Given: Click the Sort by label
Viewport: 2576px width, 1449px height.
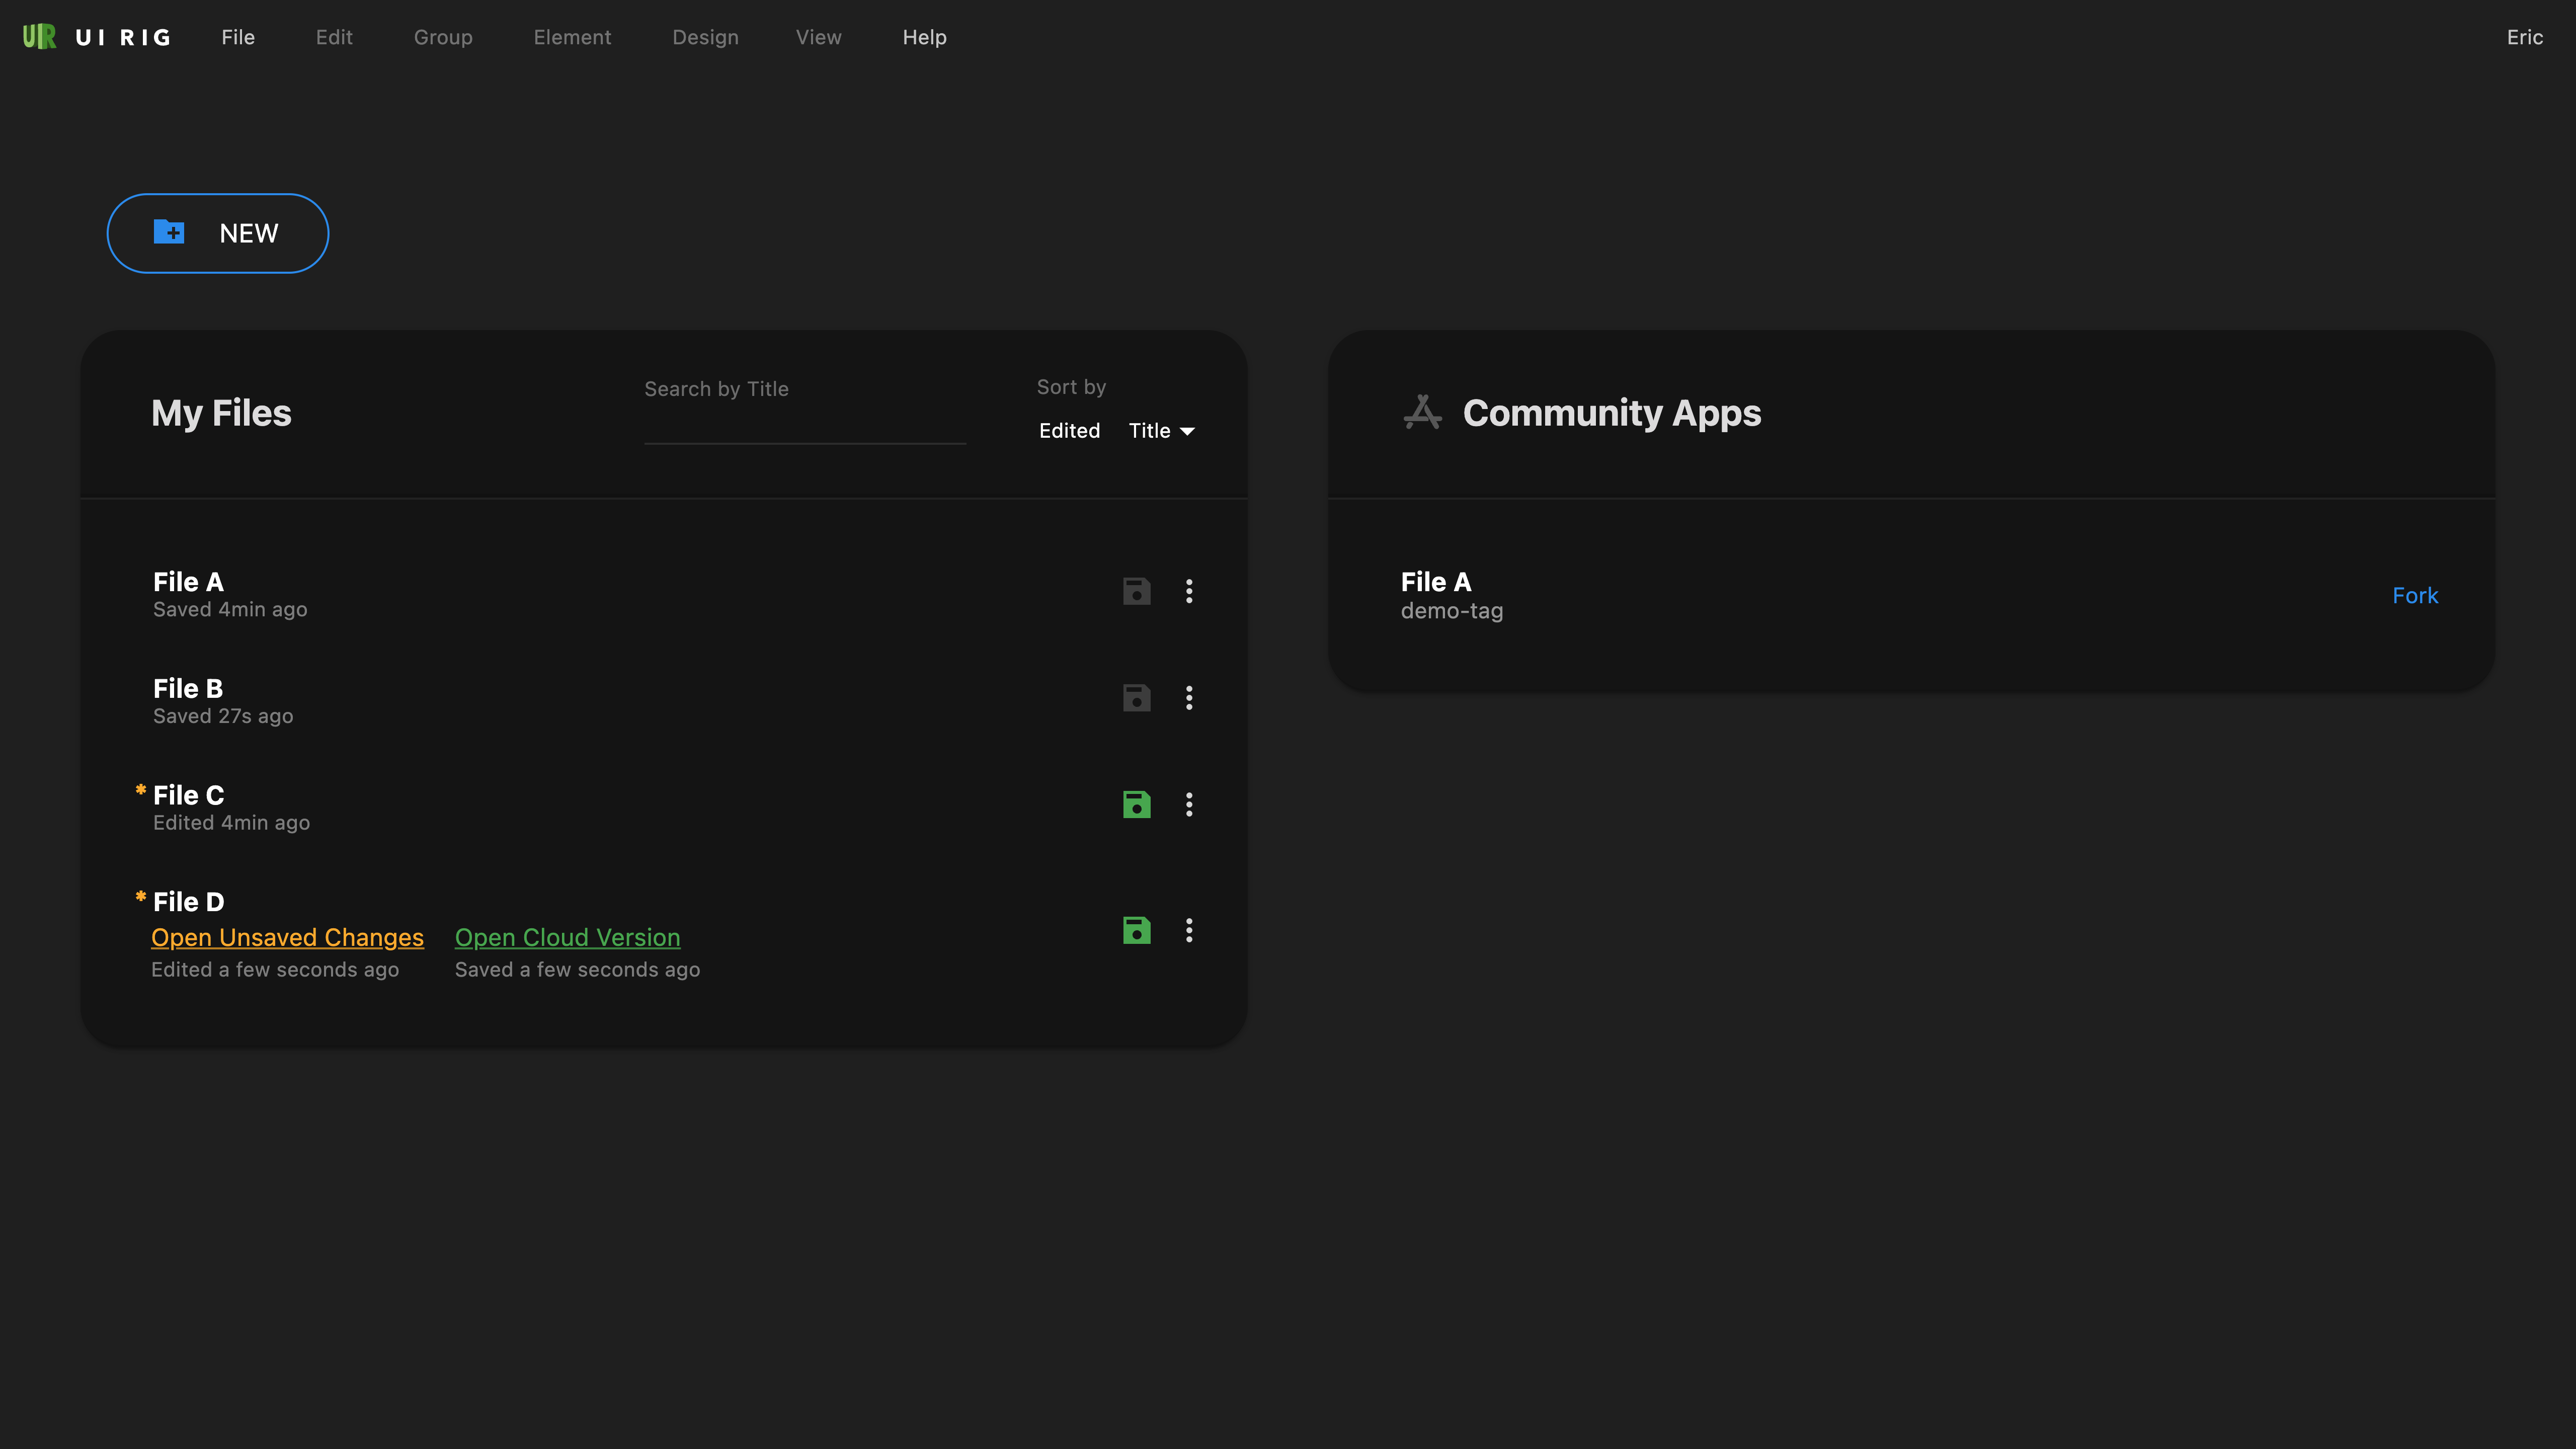Looking at the screenshot, I should click(1071, 387).
